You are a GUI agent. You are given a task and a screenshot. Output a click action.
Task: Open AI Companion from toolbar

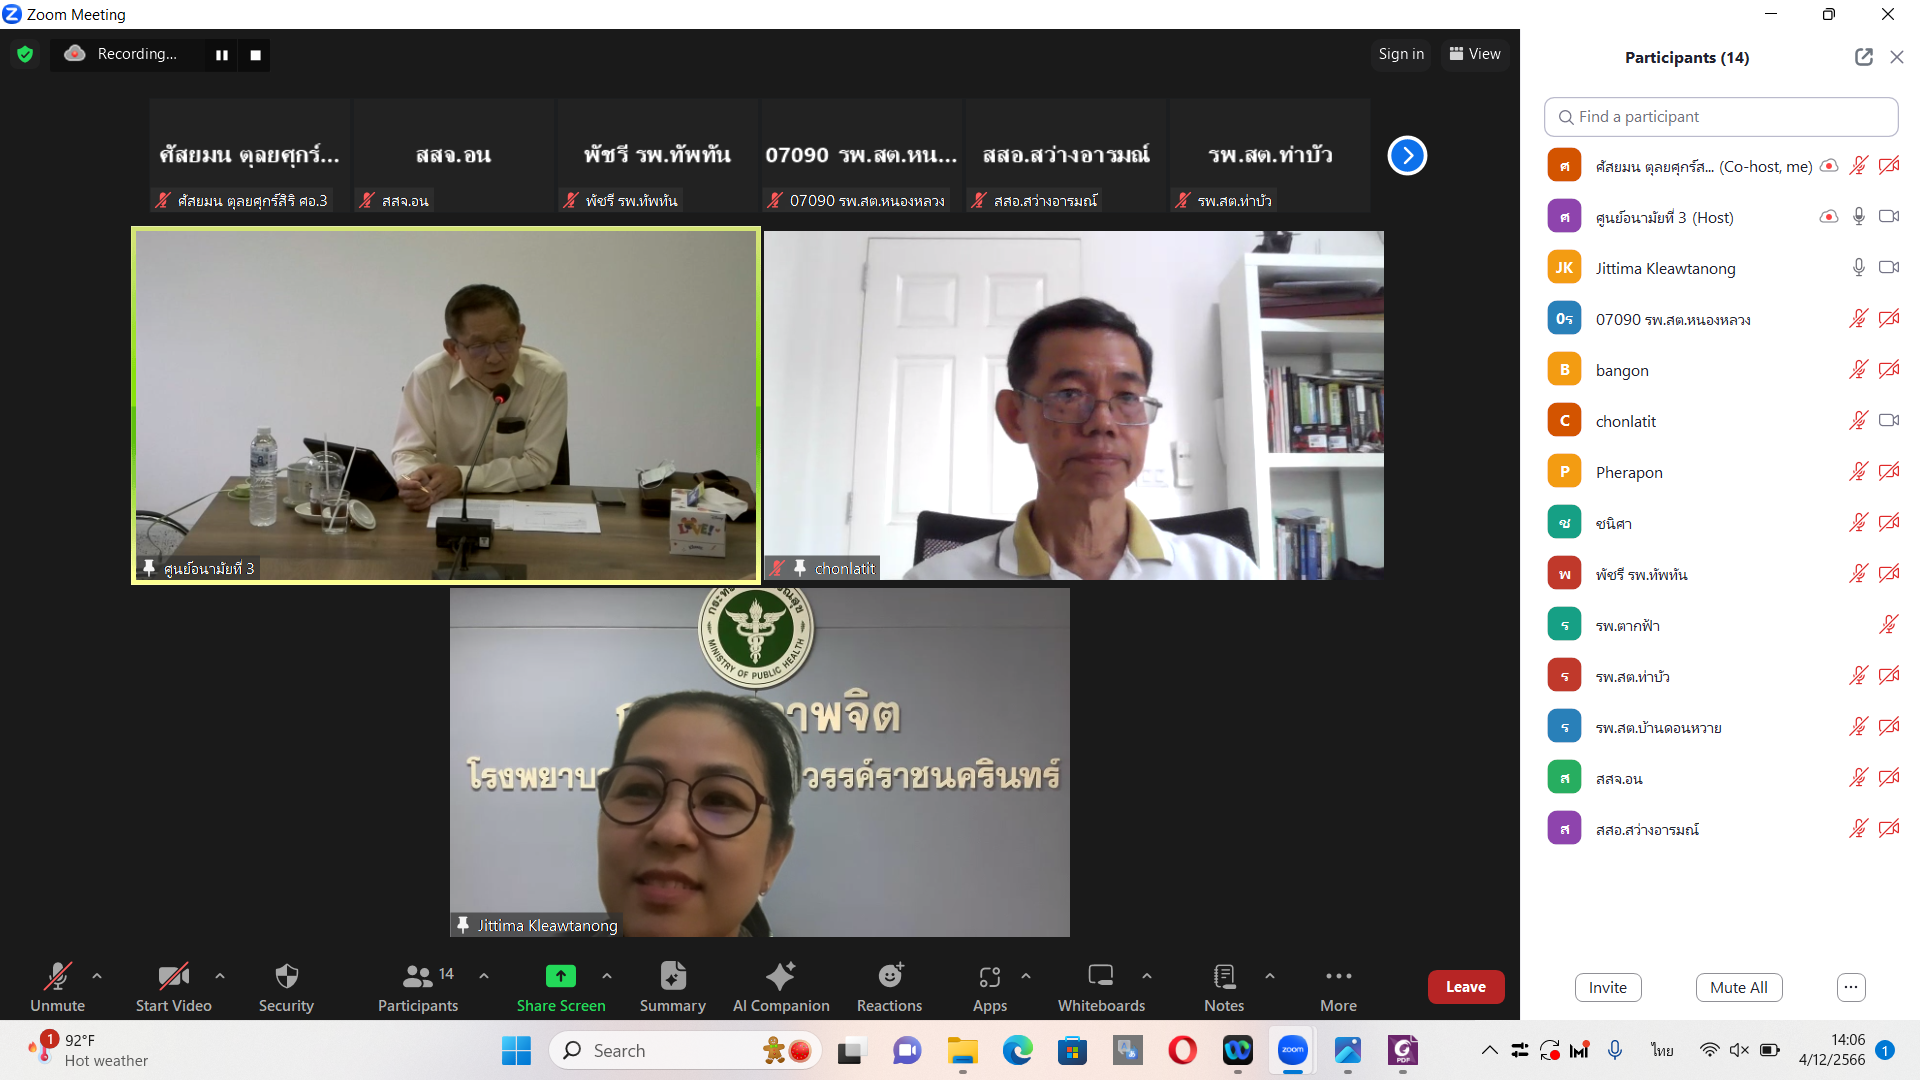pyautogui.click(x=780, y=976)
